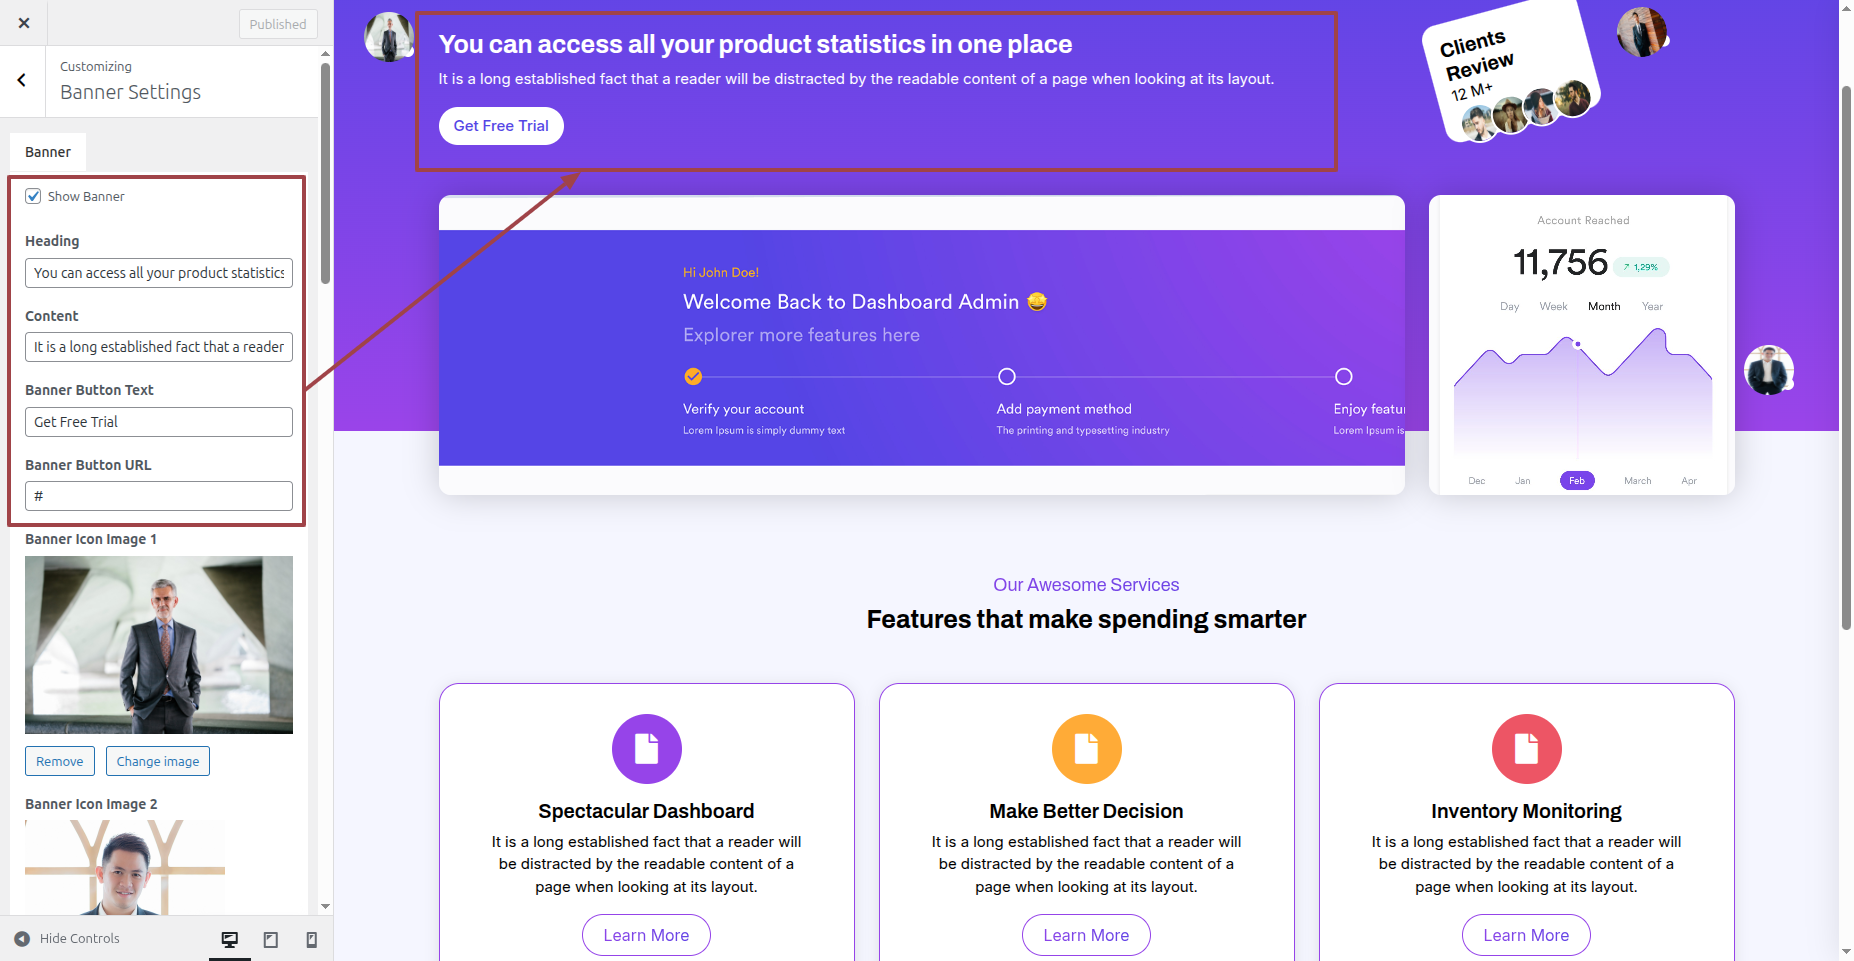Click Learn More under Spectacular Dashboard
This screenshot has width=1854, height=961.
tap(646, 935)
